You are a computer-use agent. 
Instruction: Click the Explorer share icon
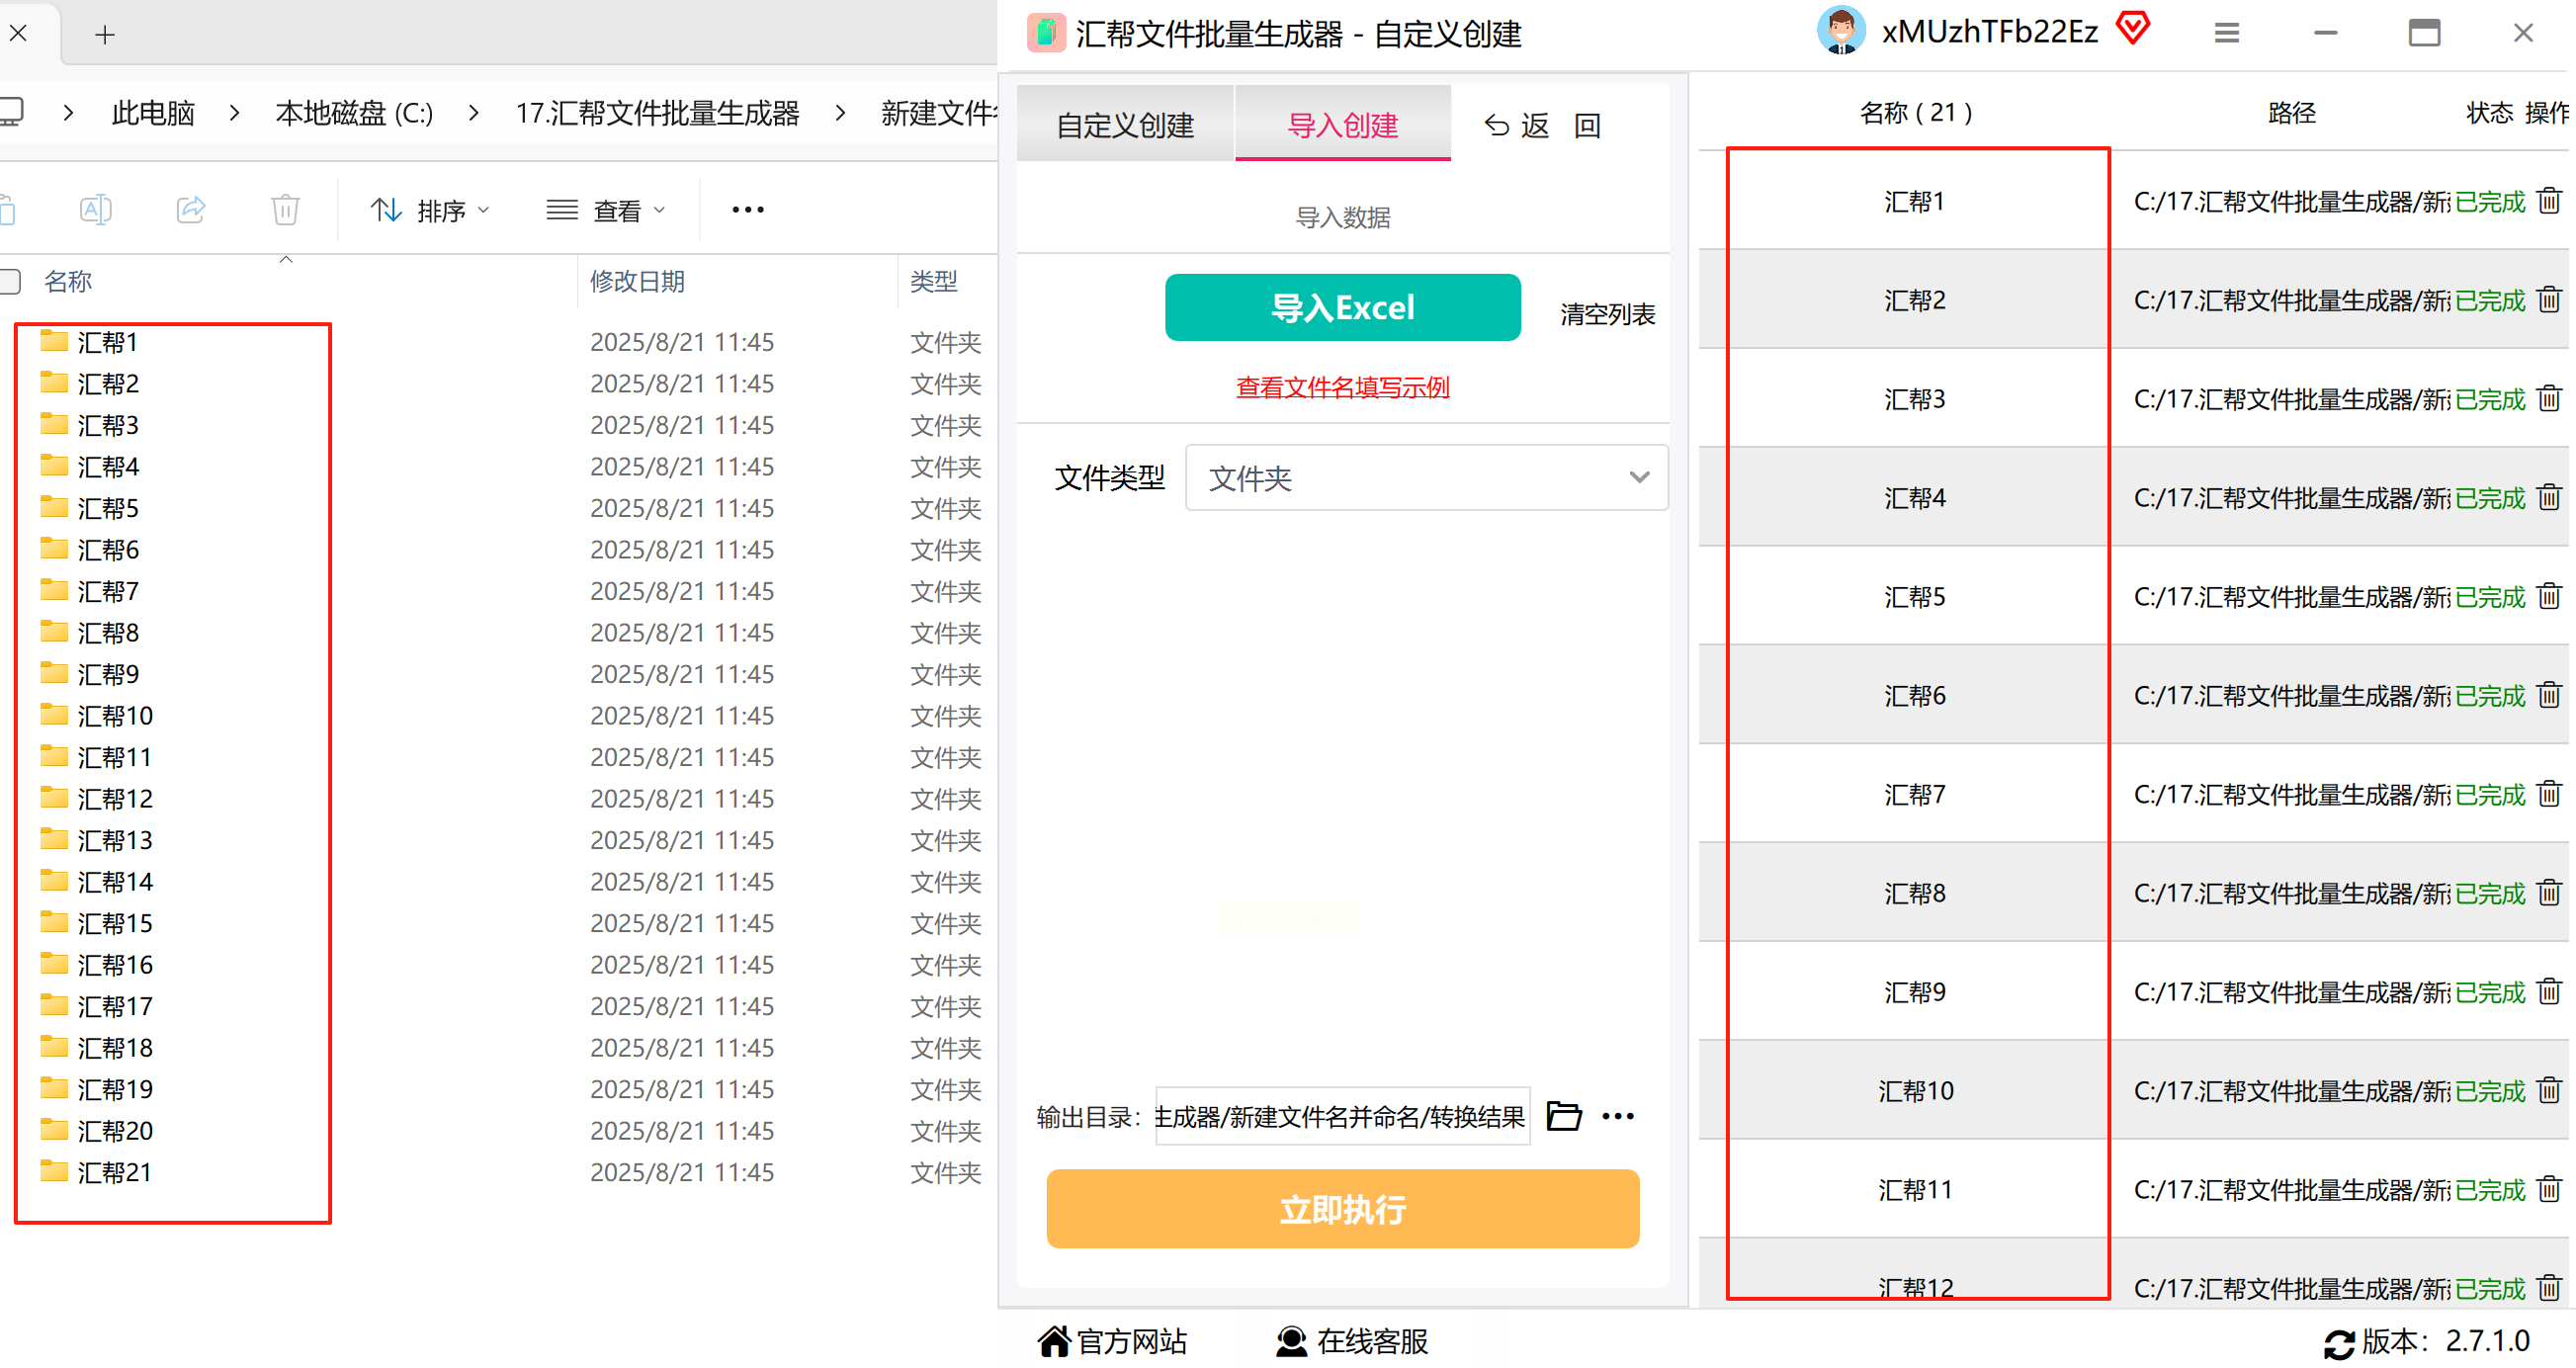pos(191,210)
